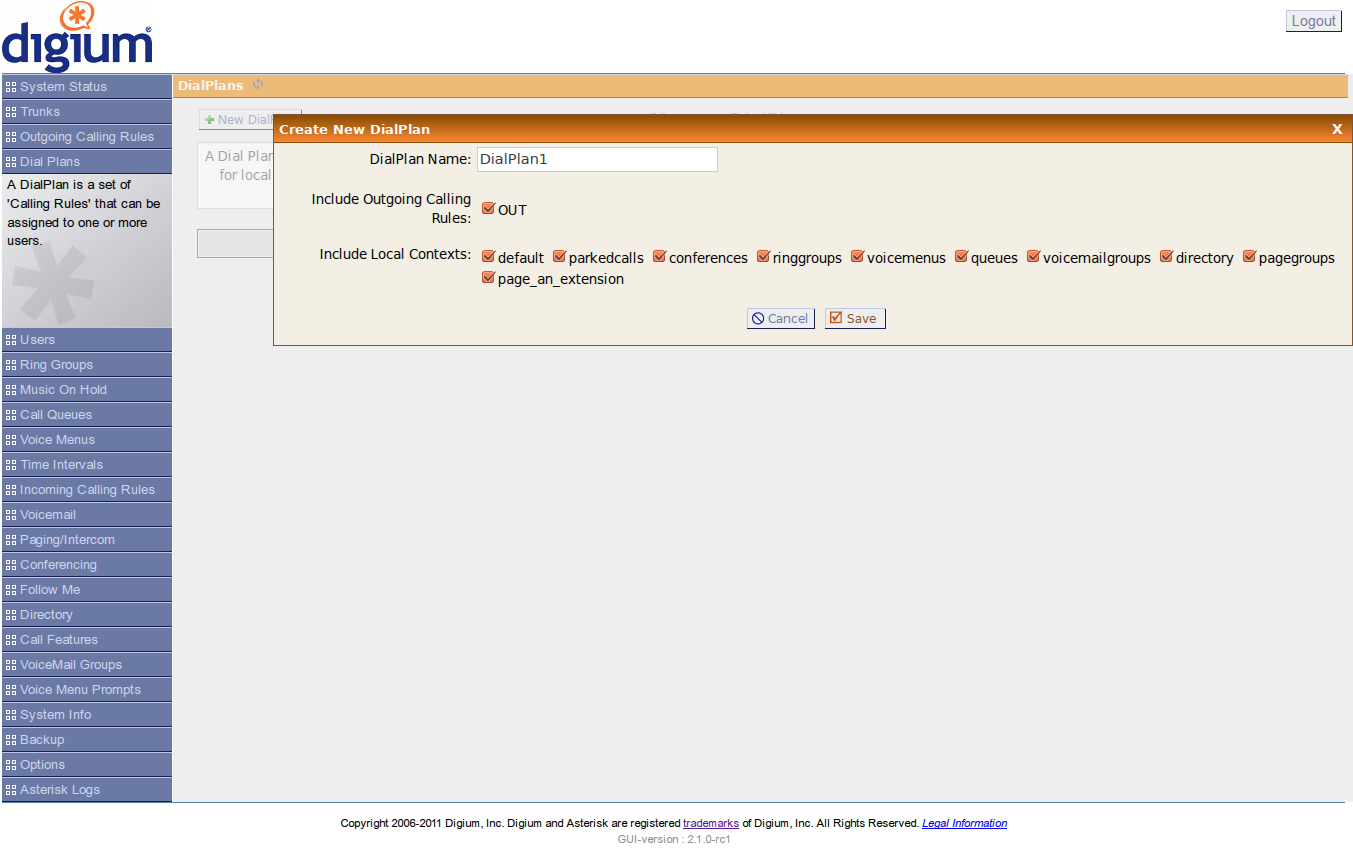Open the trademarks link in footer
The width and height of the screenshot is (1353, 858).
[x=711, y=823]
